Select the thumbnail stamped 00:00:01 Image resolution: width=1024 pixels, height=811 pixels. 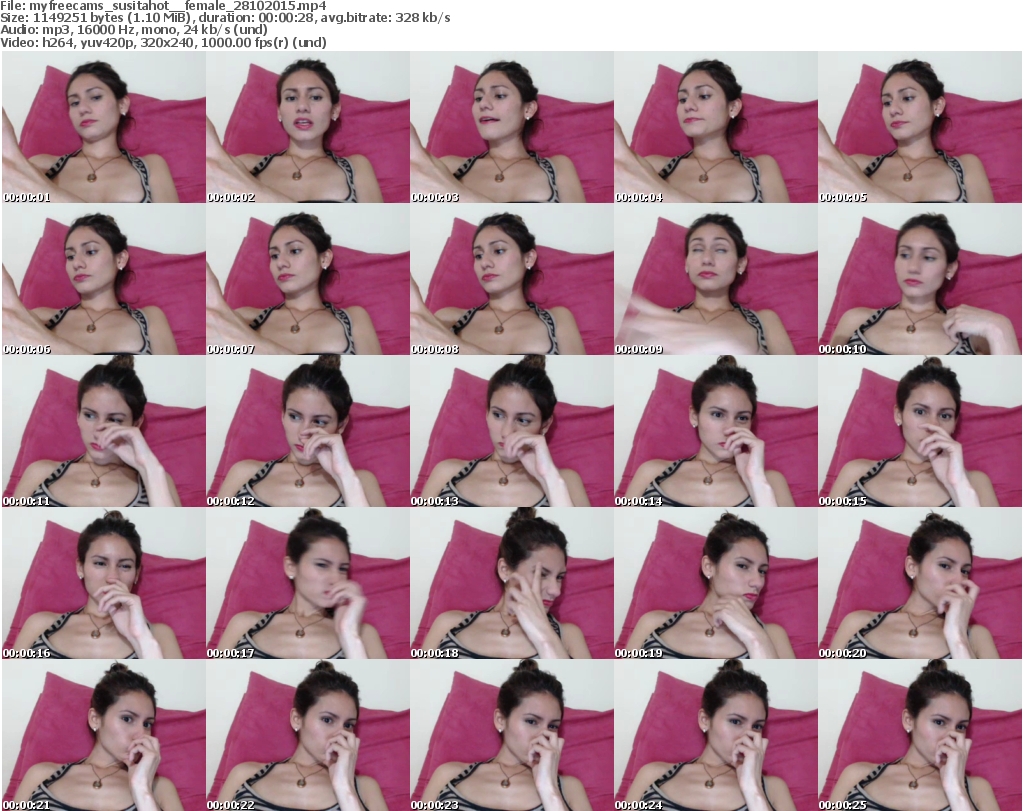pos(104,127)
